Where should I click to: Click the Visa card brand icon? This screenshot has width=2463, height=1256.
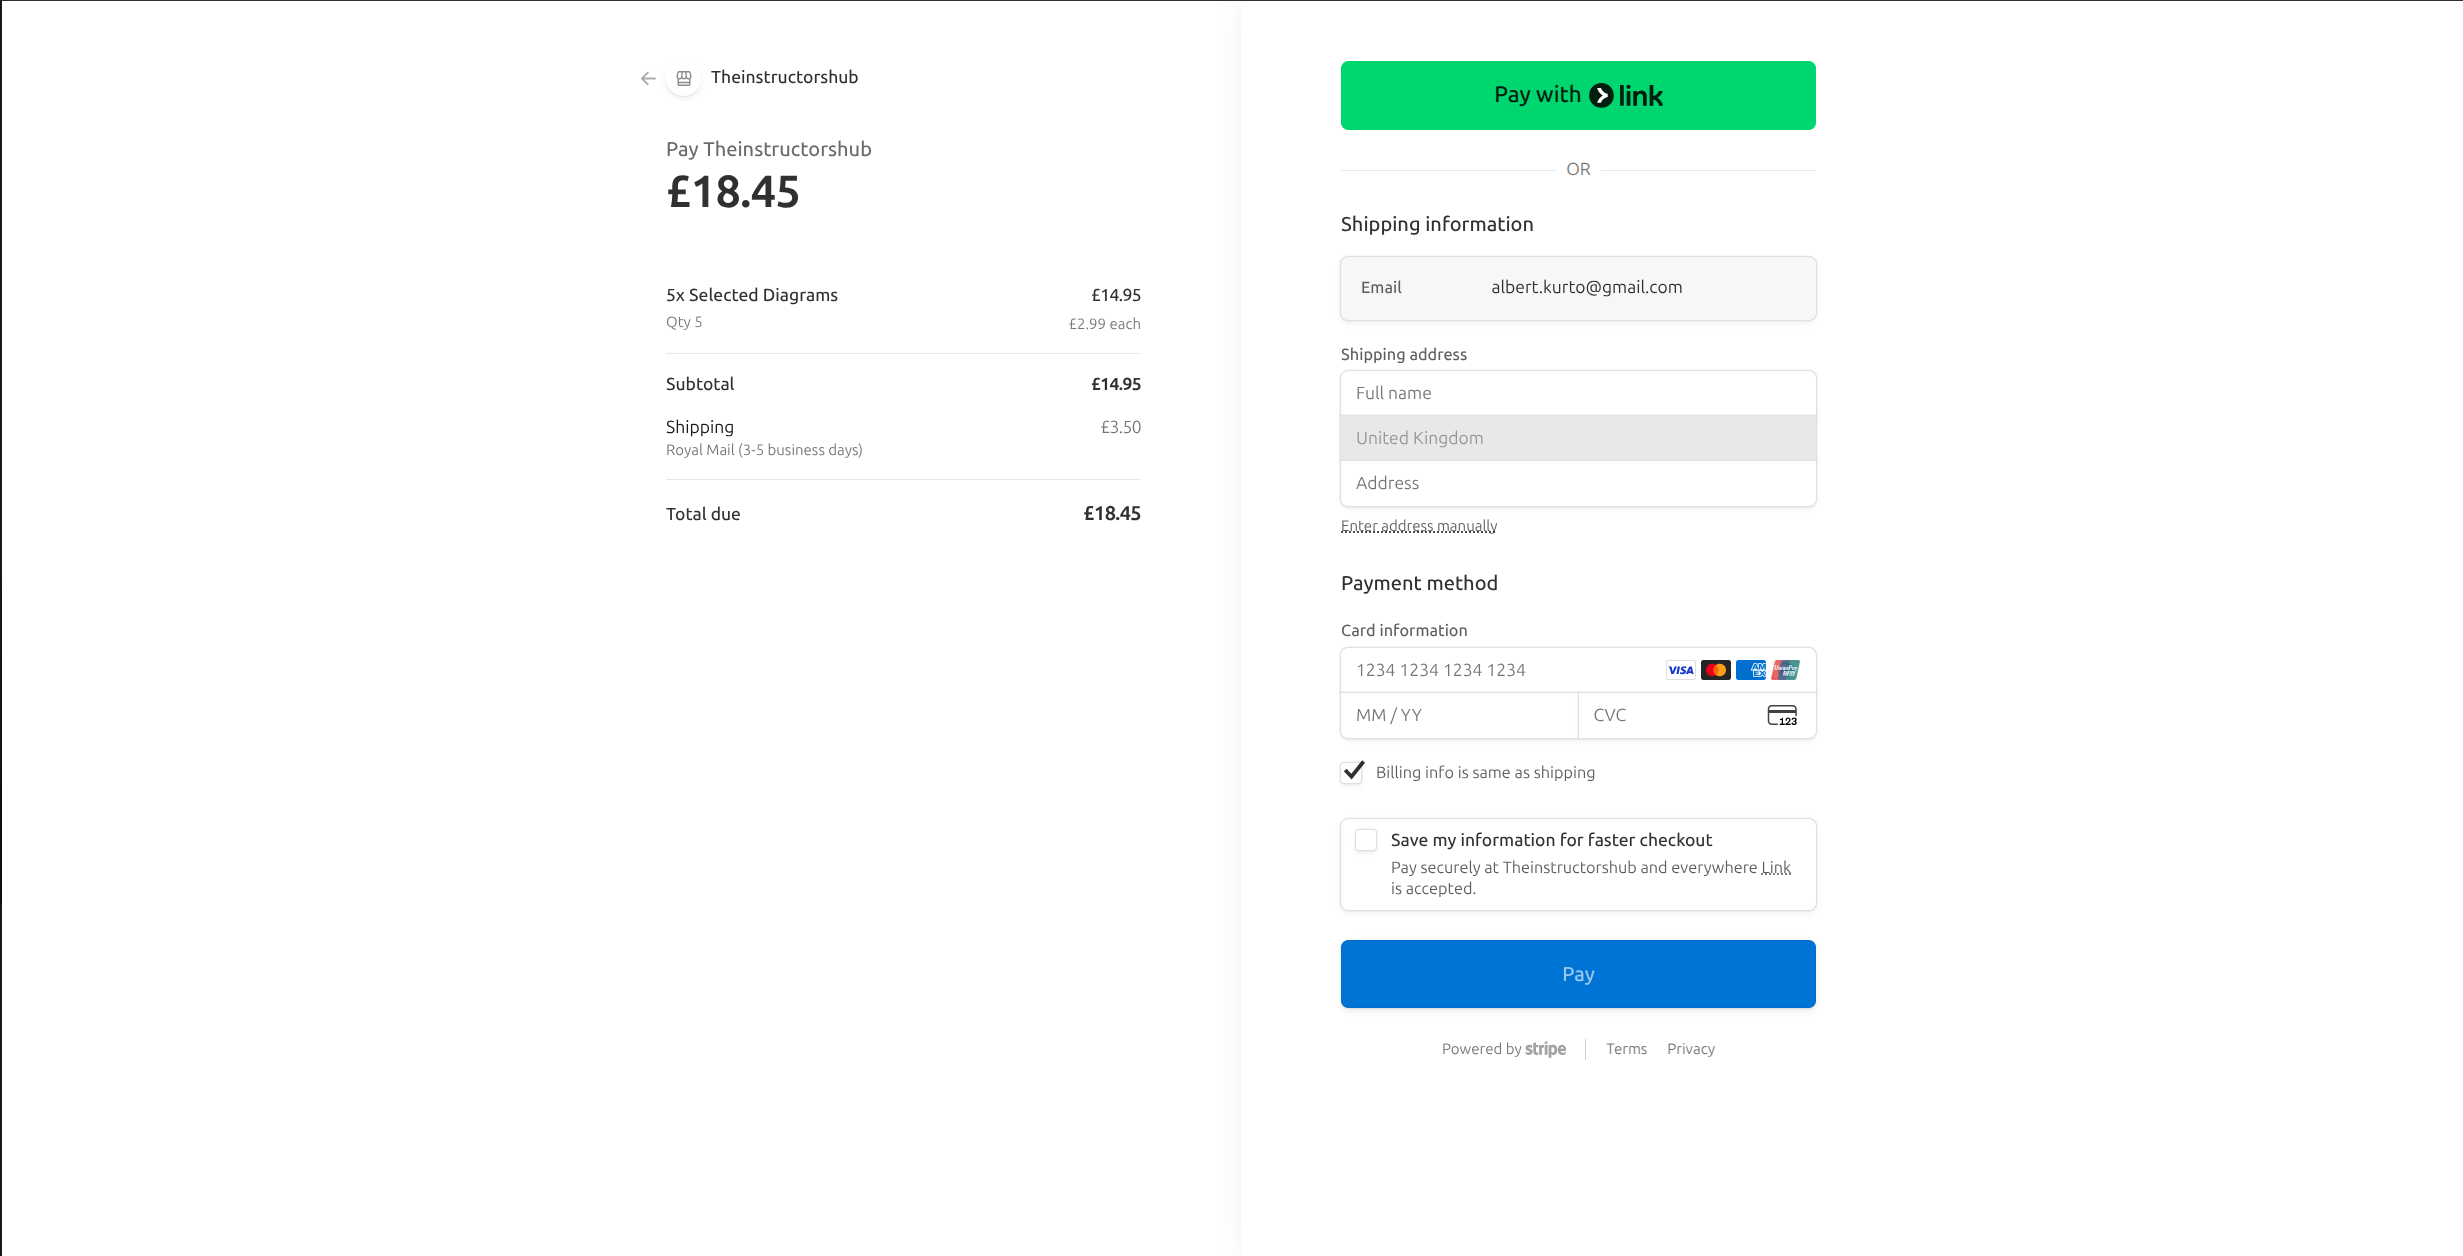coord(1681,670)
